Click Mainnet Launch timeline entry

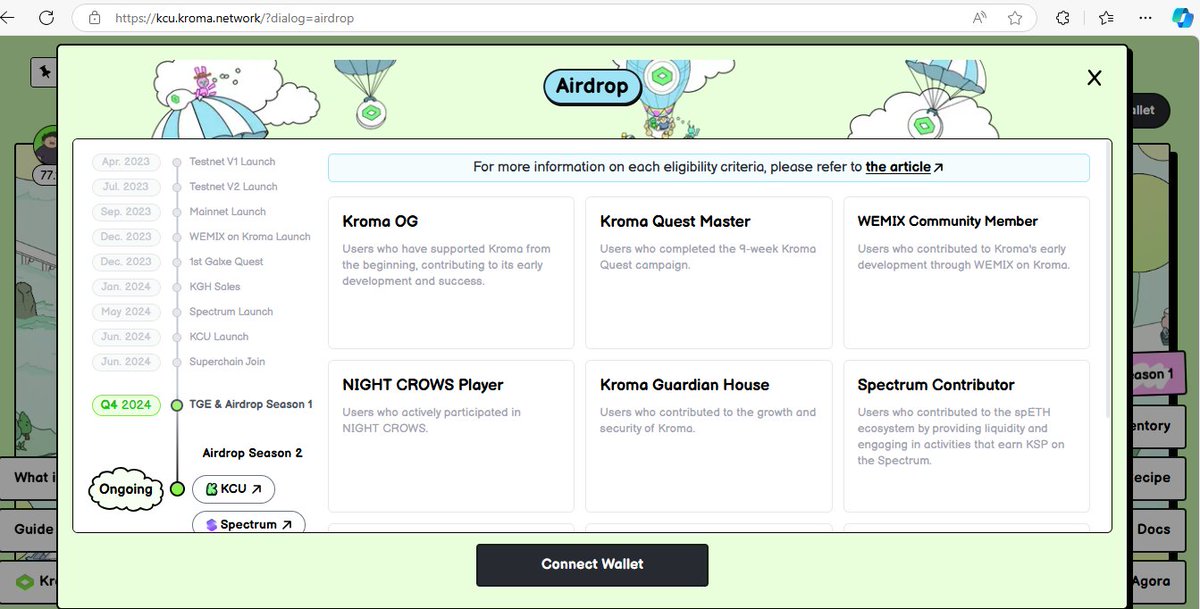click(227, 212)
